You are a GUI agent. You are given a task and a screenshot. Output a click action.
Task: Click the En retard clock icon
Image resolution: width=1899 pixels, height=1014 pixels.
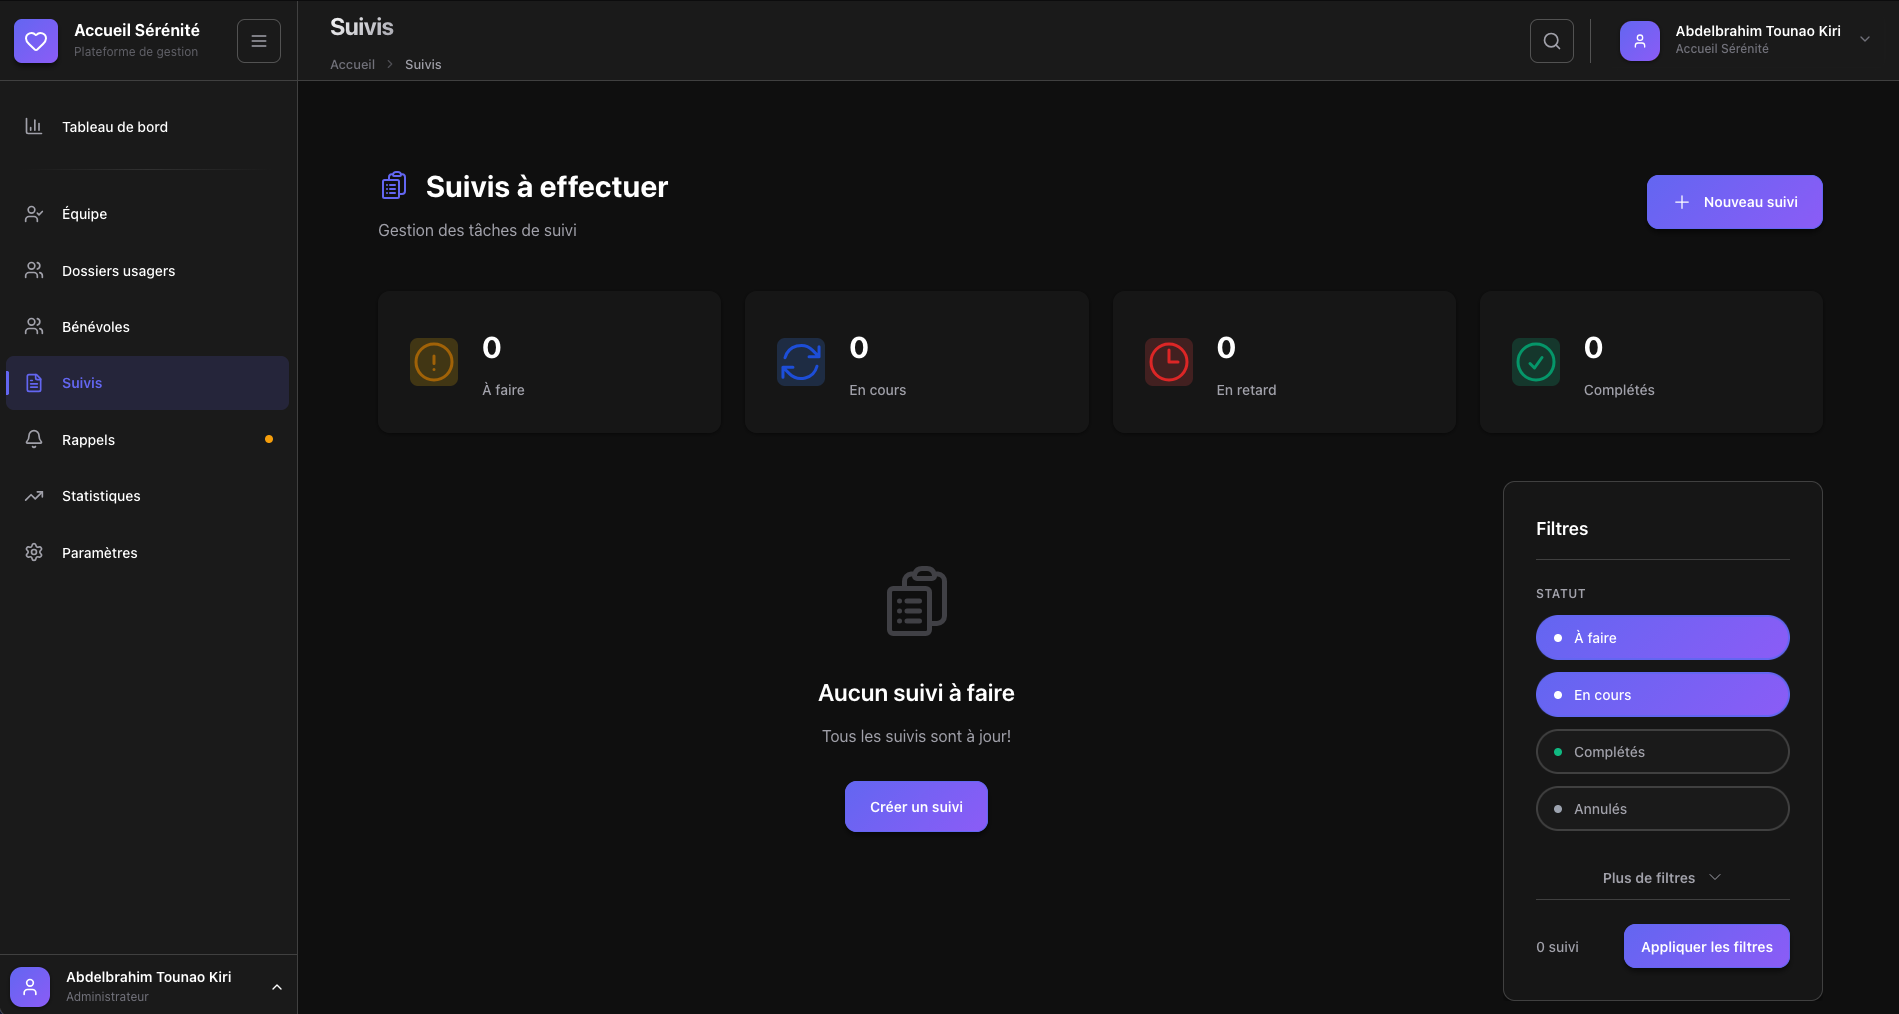coord(1168,362)
